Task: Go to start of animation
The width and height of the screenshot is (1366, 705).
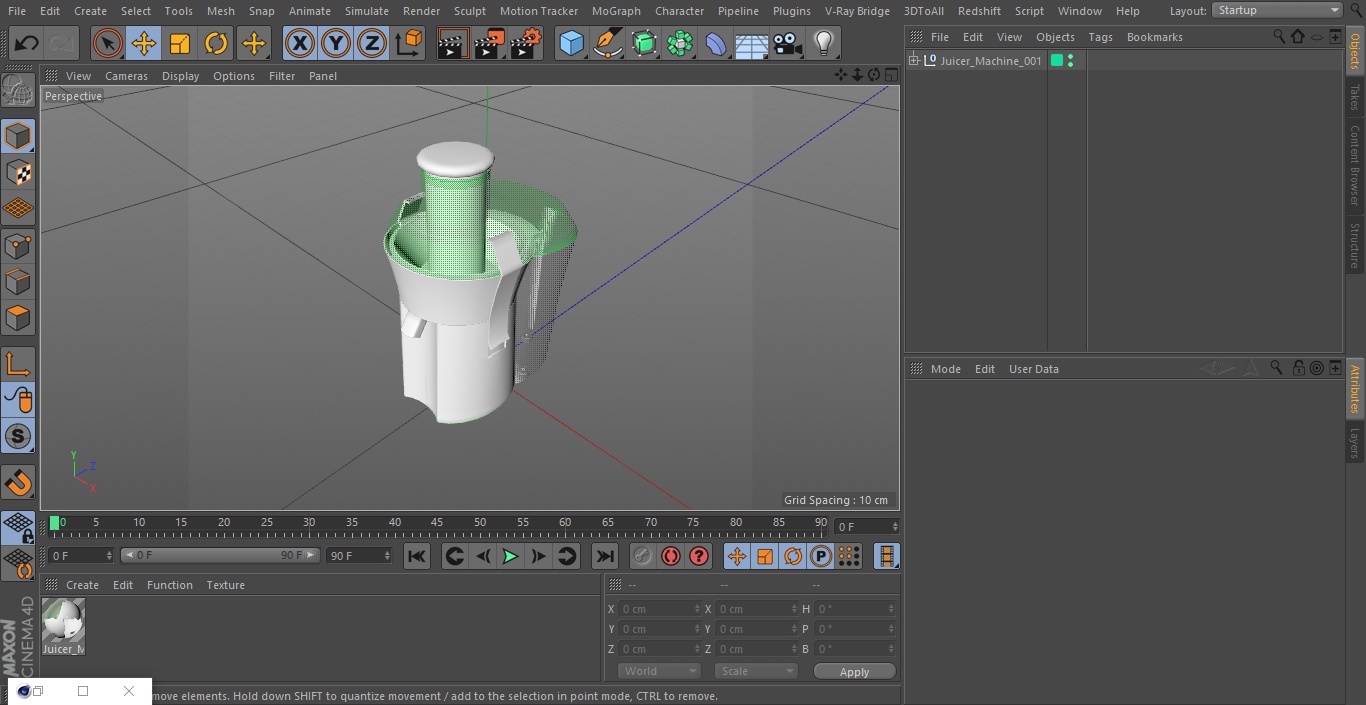Action: [417, 556]
